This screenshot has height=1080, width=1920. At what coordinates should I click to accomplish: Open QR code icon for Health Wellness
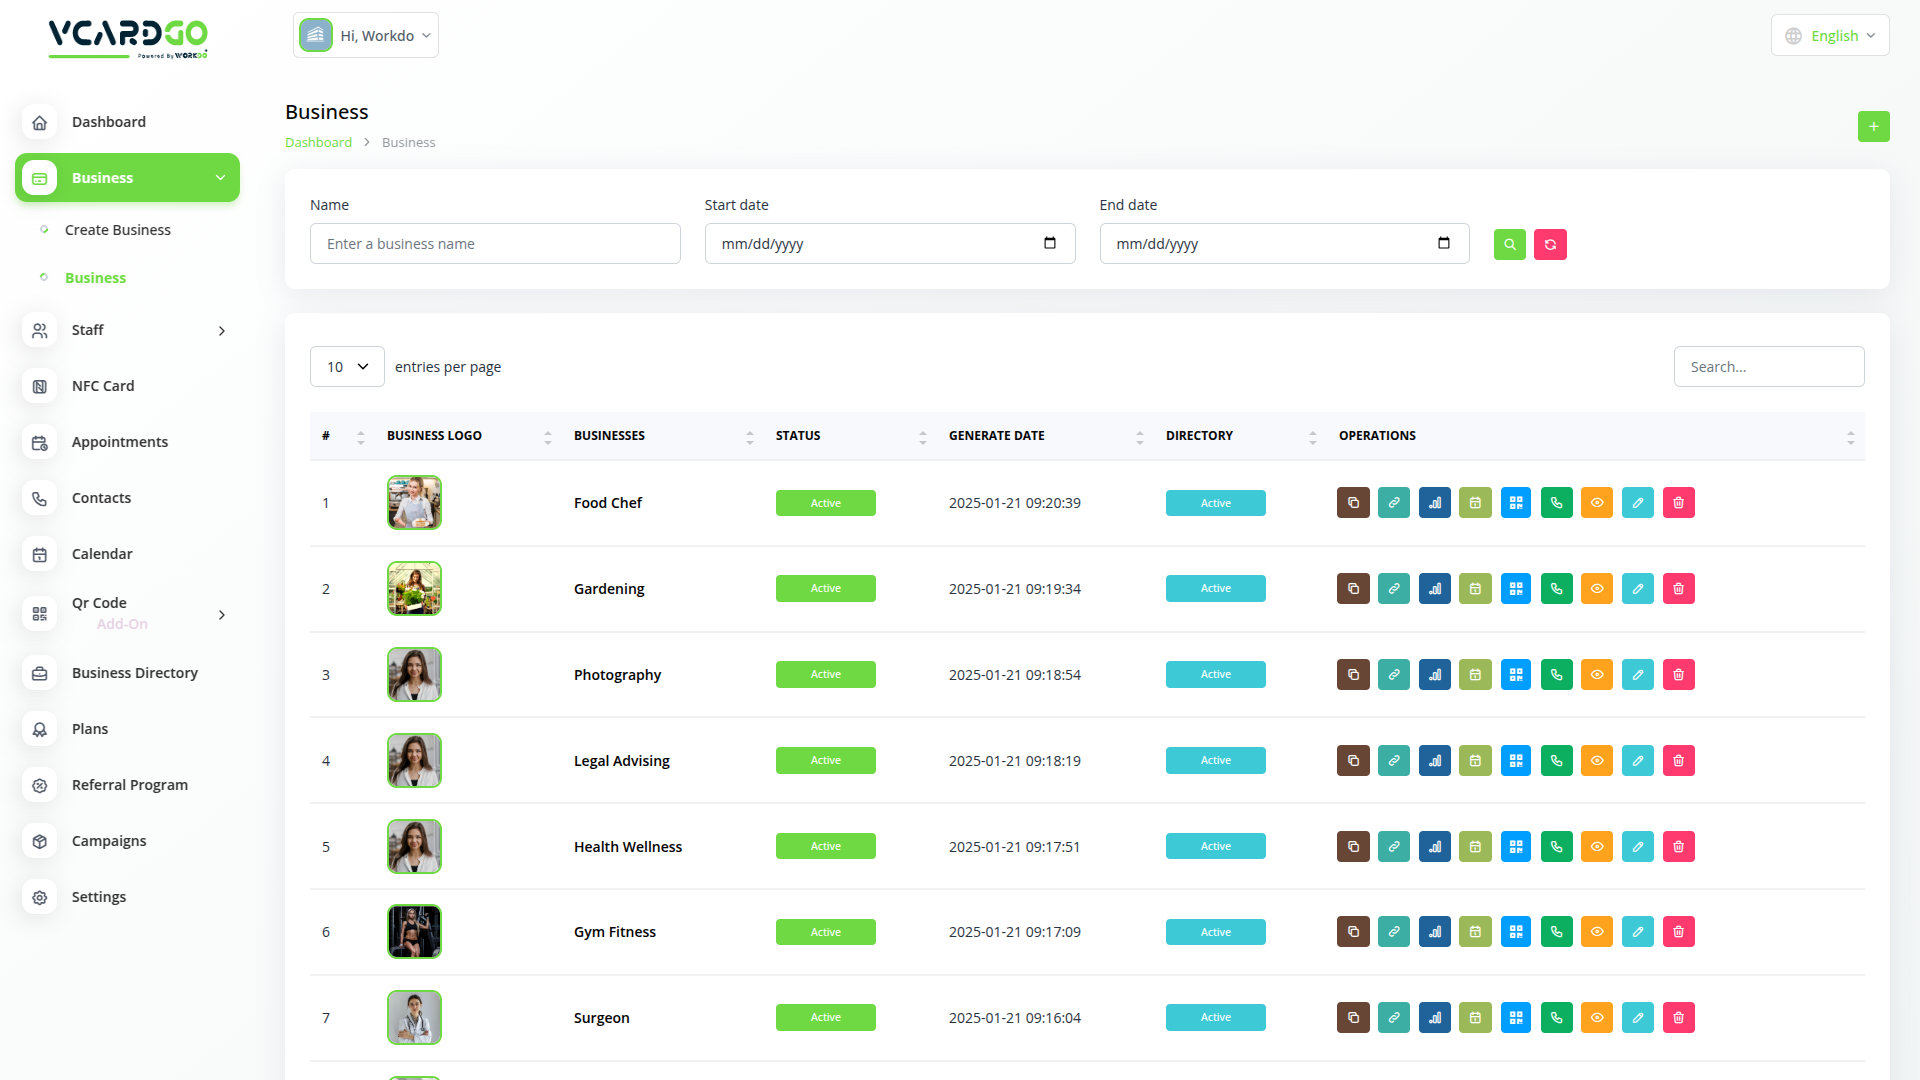[x=1516, y=847]
